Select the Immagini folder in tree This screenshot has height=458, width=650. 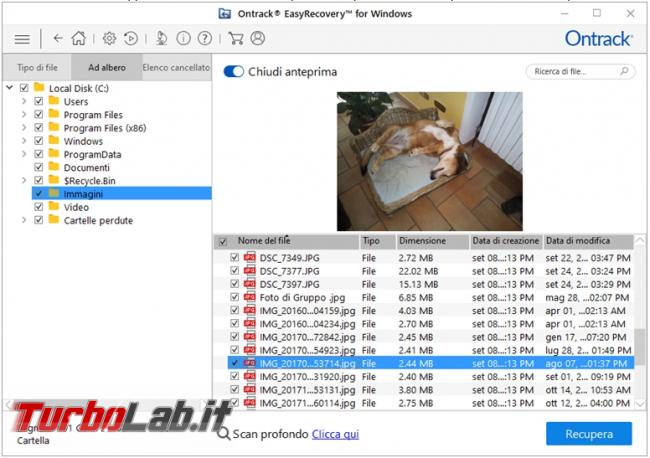[x=121, y=193]
